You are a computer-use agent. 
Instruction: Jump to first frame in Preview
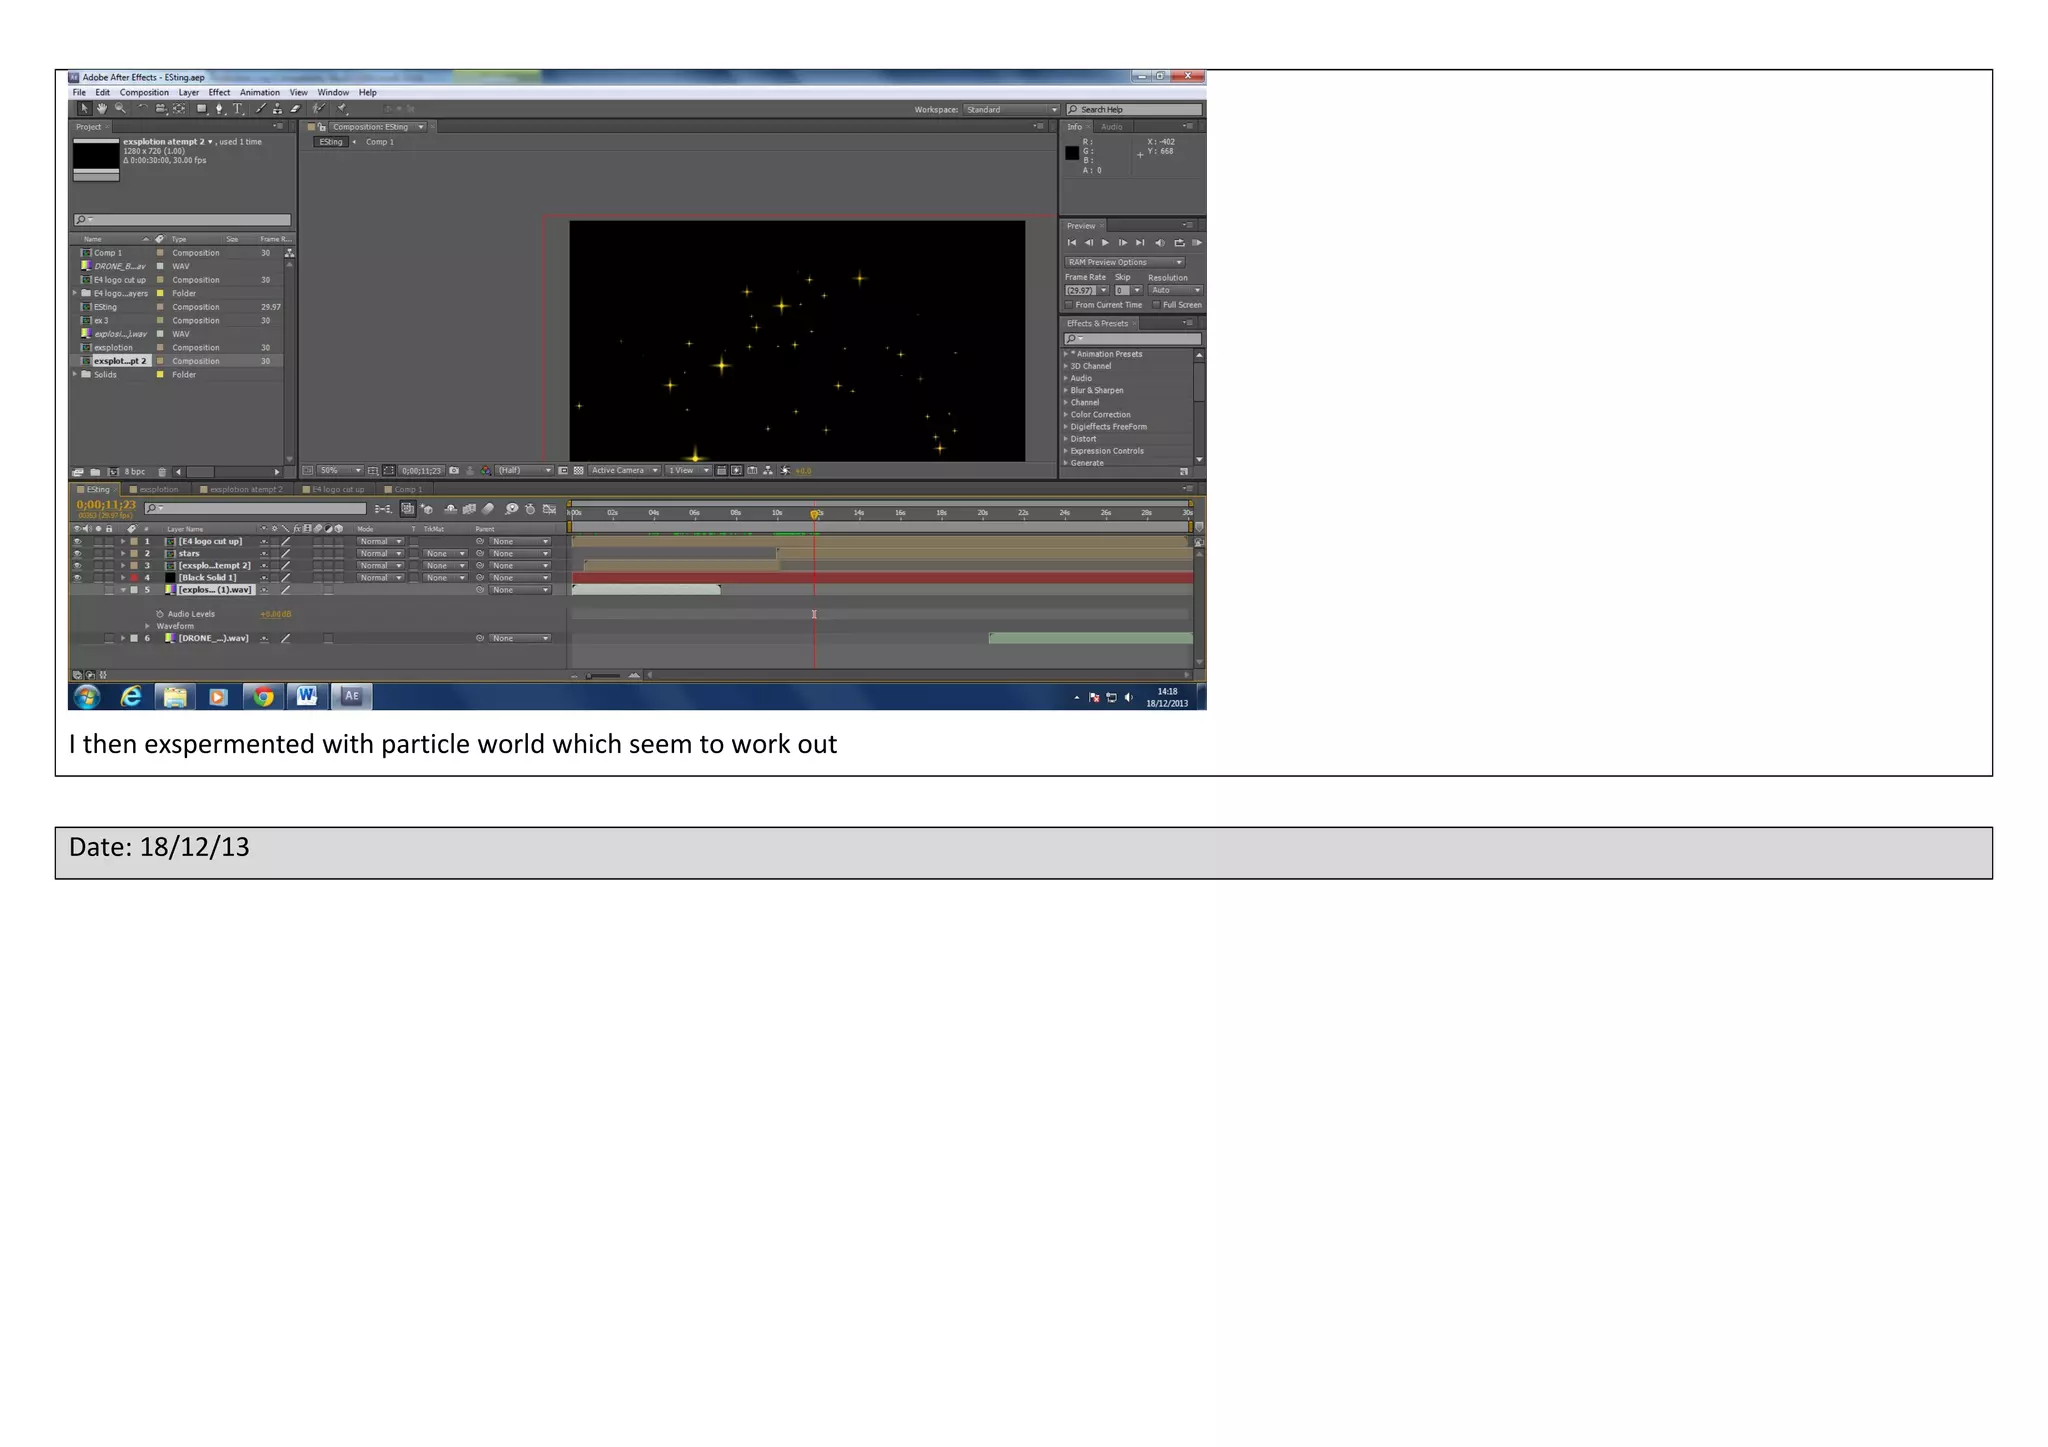click(x=1072, y=243)
